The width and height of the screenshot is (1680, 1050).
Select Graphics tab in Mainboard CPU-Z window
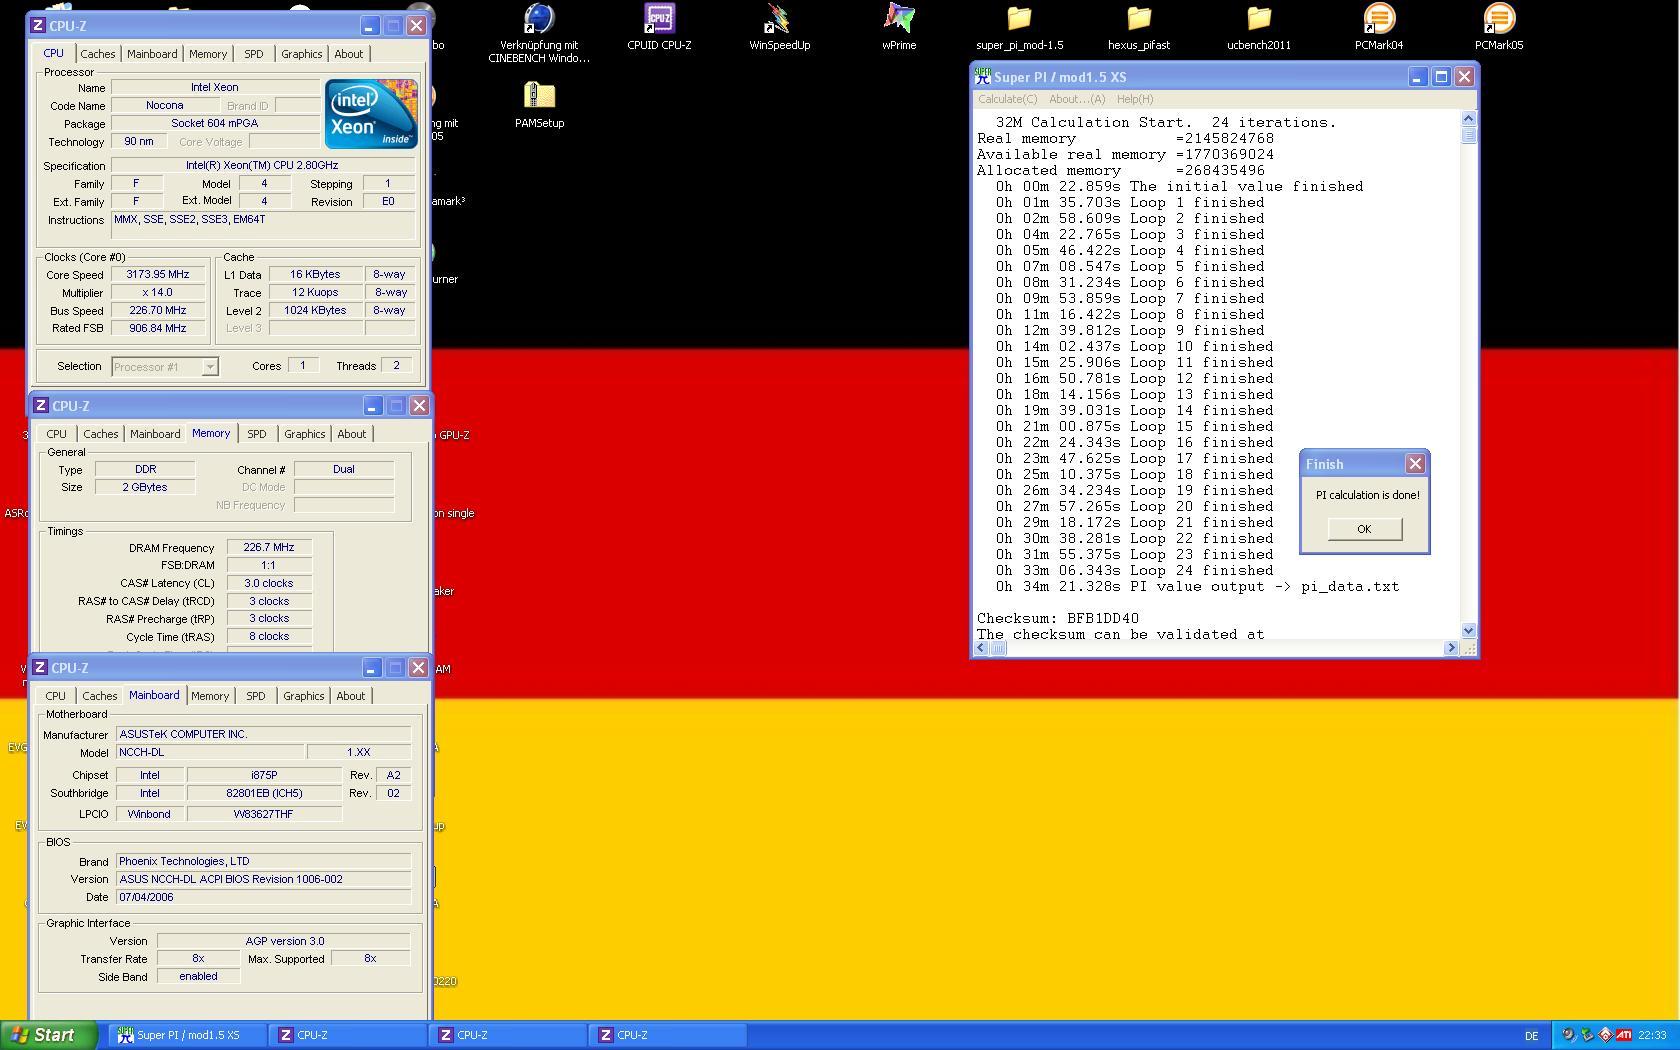(x=304, y=696)
